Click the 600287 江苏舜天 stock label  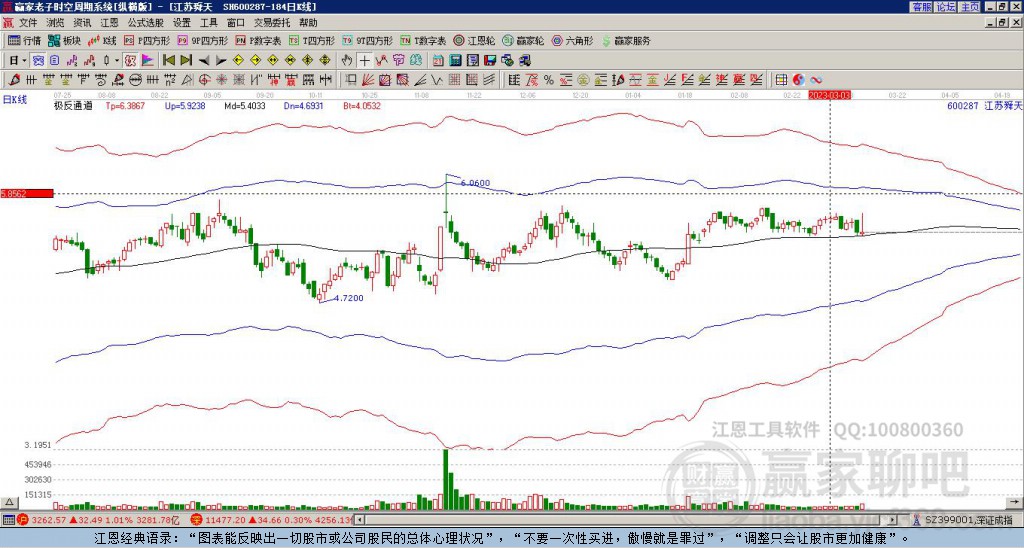(984, 106)
